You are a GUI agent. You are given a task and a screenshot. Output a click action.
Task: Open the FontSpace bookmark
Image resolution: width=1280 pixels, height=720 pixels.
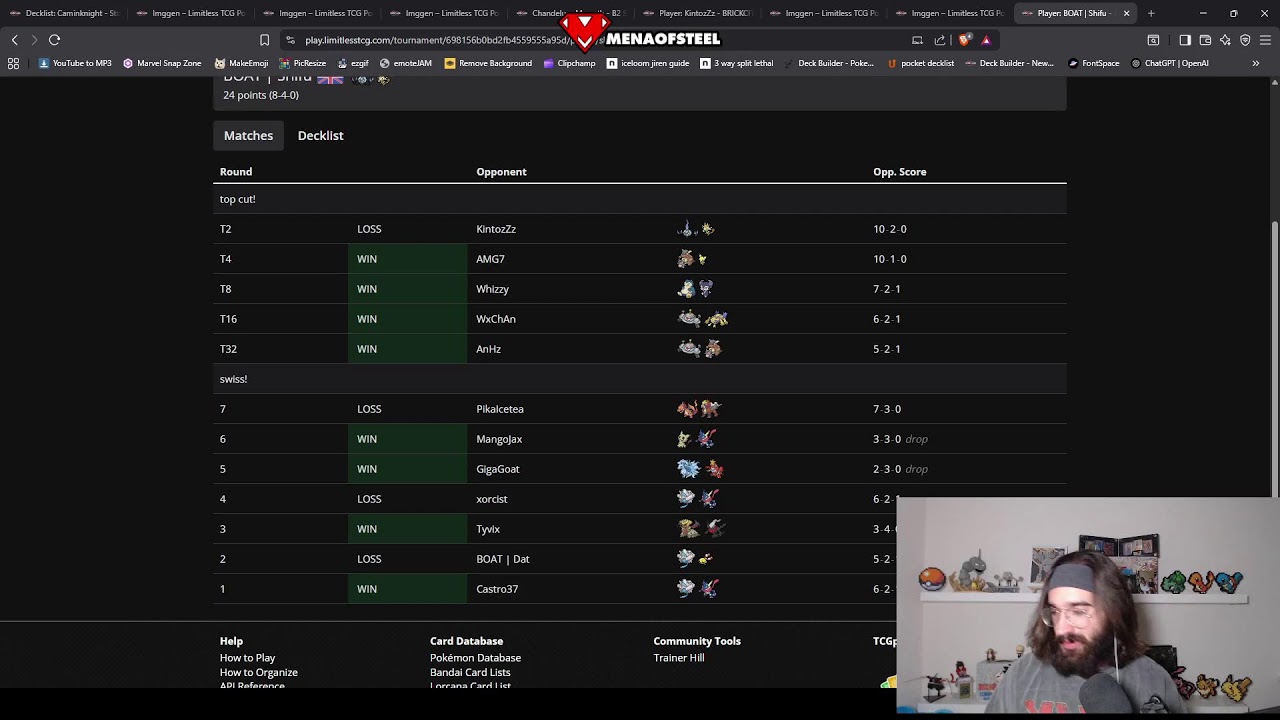(1094, 63)
